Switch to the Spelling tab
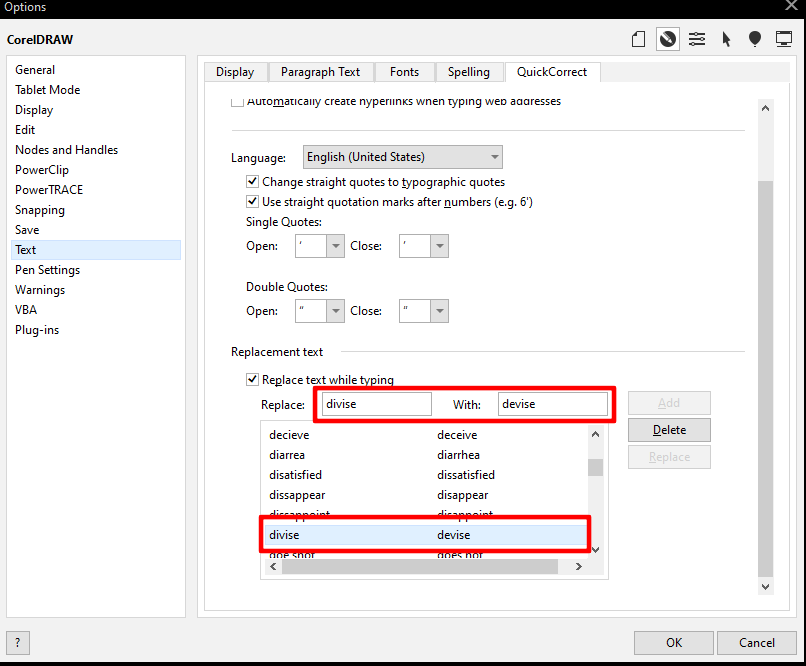 click(469, 72)
